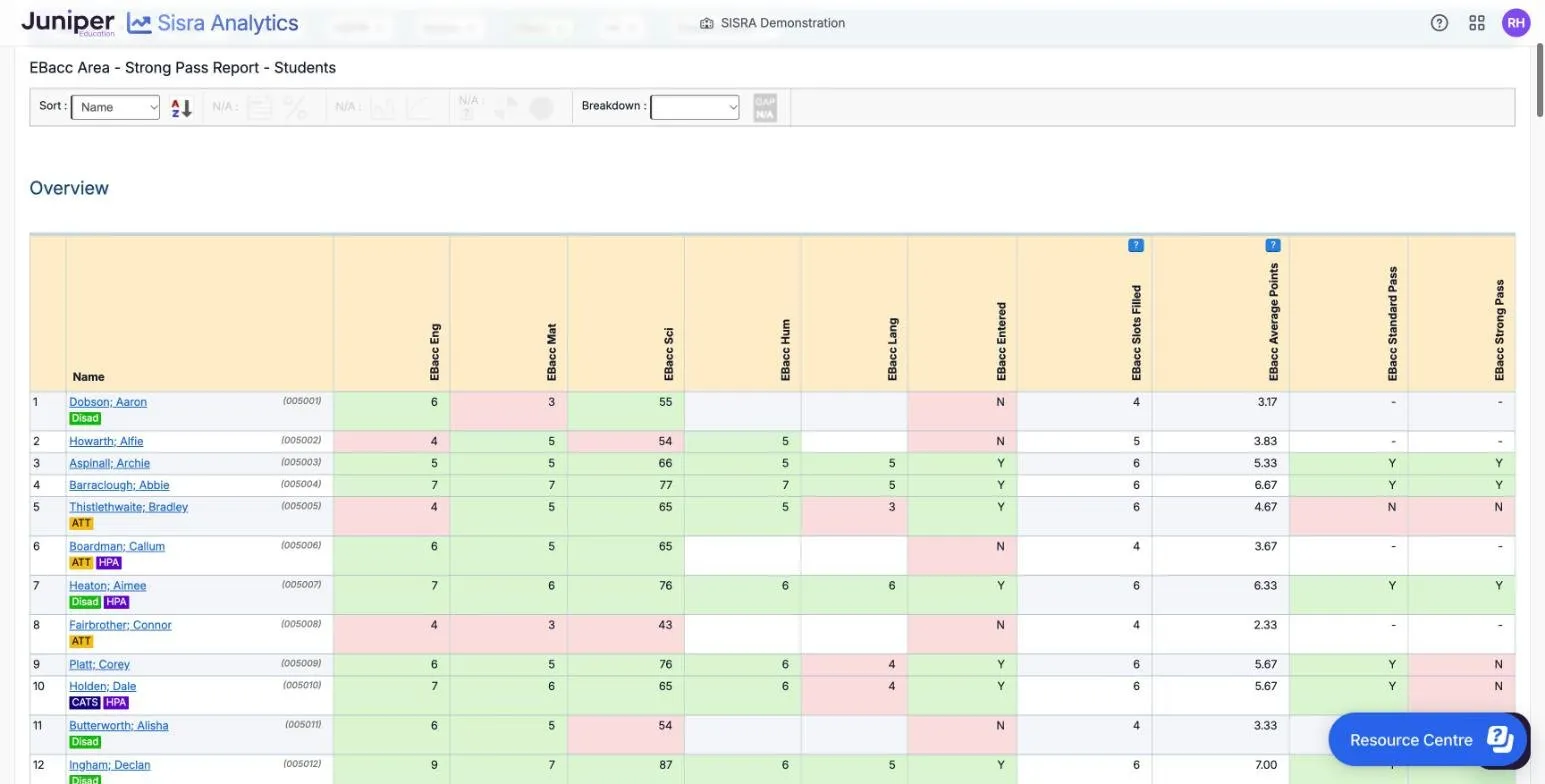1545x784 pixels.
Task: Open the Resource Centre button
Action: pos(1427,739)
